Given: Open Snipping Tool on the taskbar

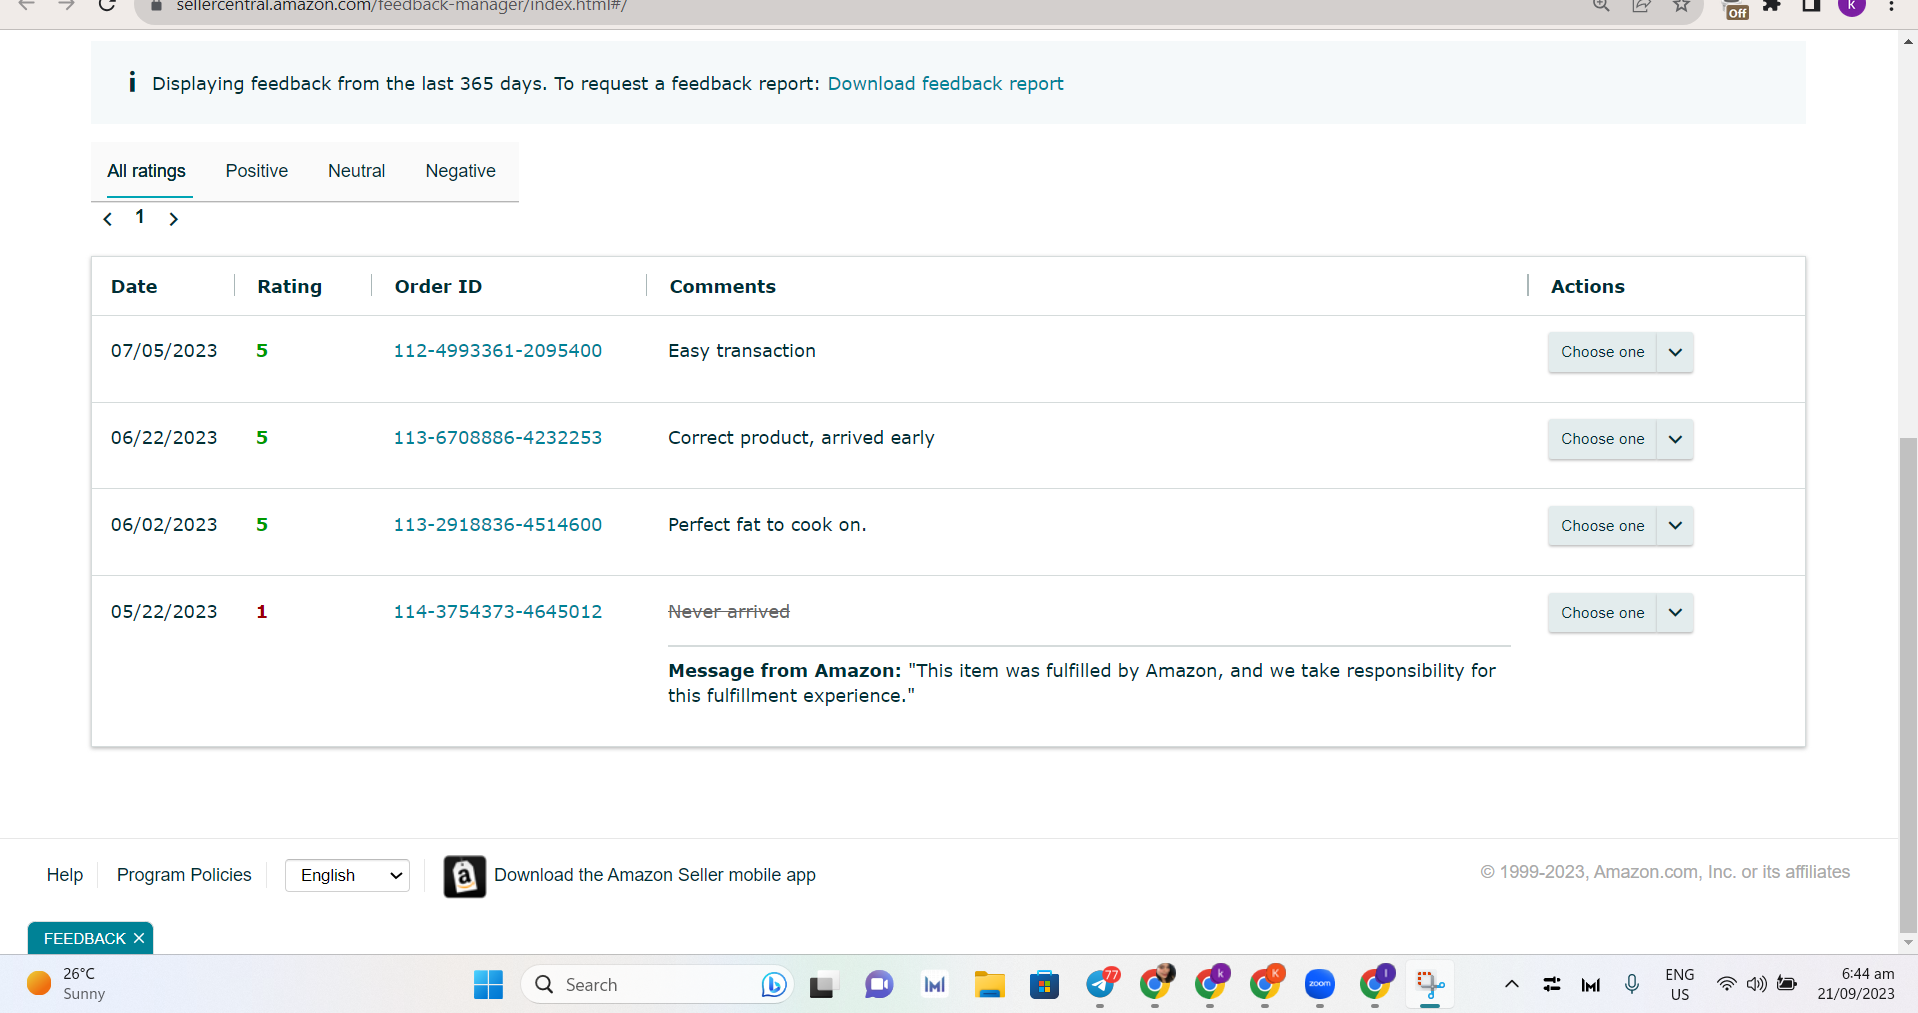Looking at the screenshot, I should point(1430,985).
